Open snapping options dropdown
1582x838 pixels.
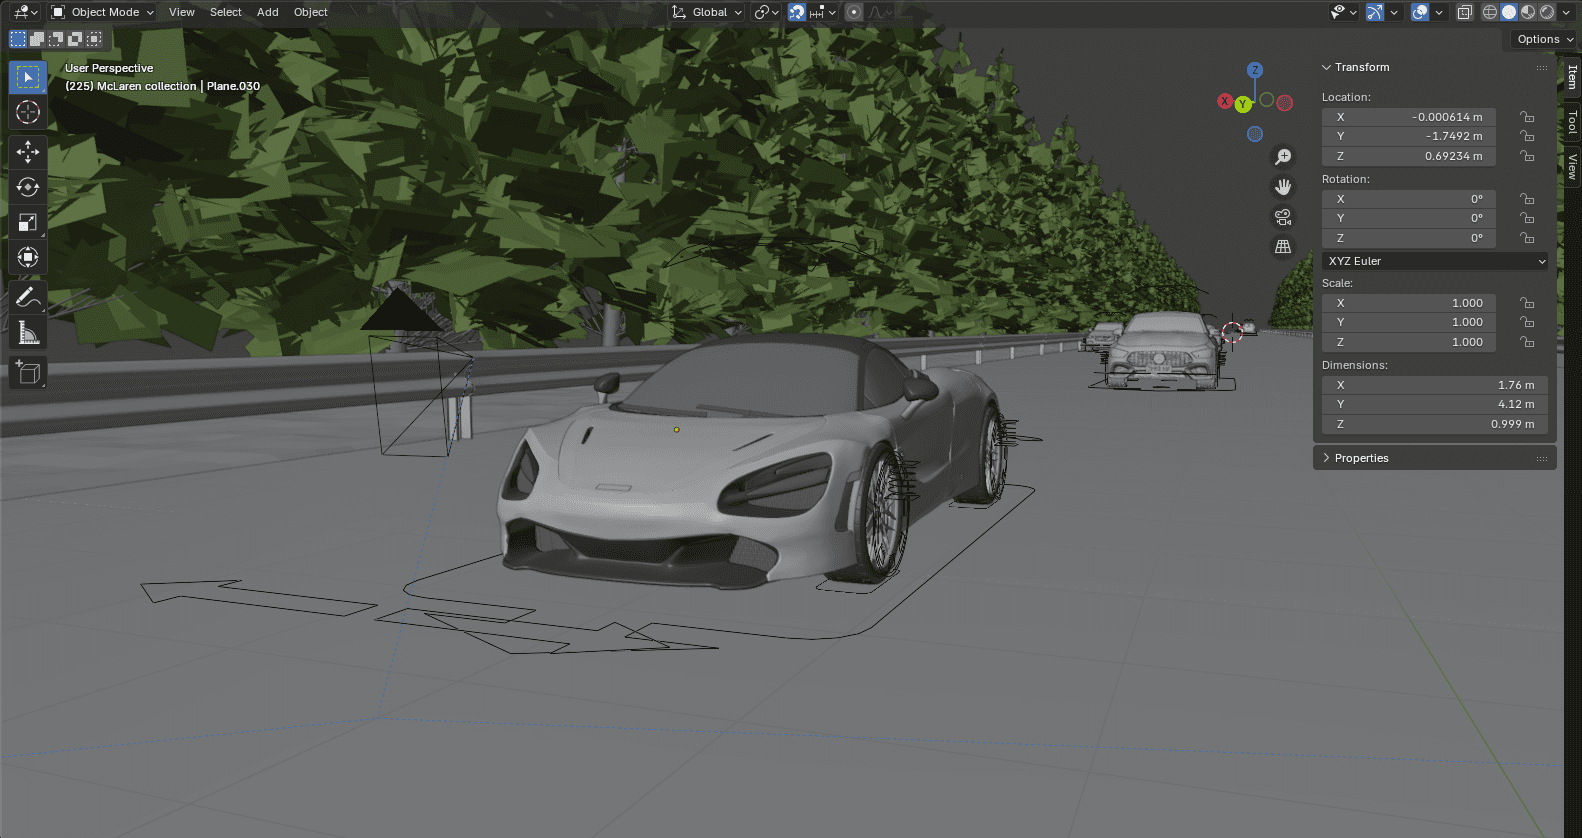point(823,12)
